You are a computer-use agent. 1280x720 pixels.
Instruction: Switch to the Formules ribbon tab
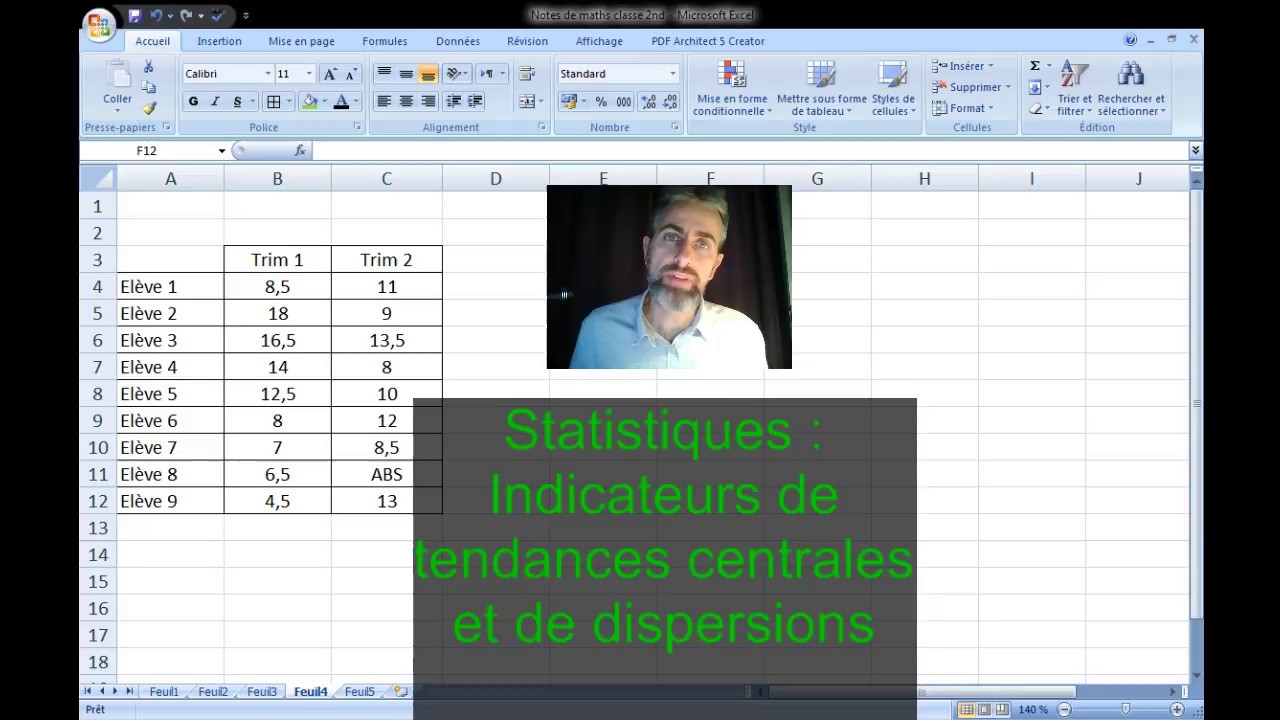(384, 41)
